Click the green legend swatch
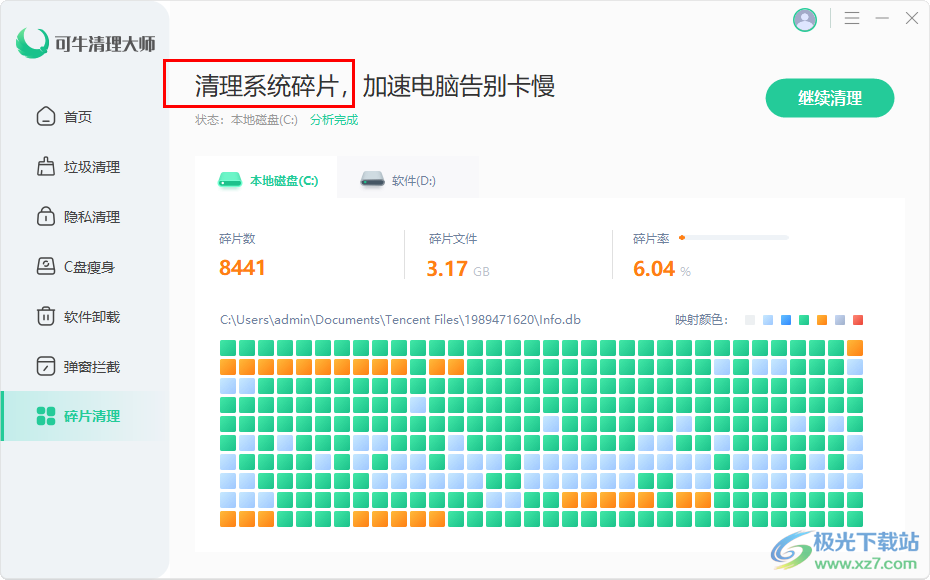The image size is (930, 580). 804,320
